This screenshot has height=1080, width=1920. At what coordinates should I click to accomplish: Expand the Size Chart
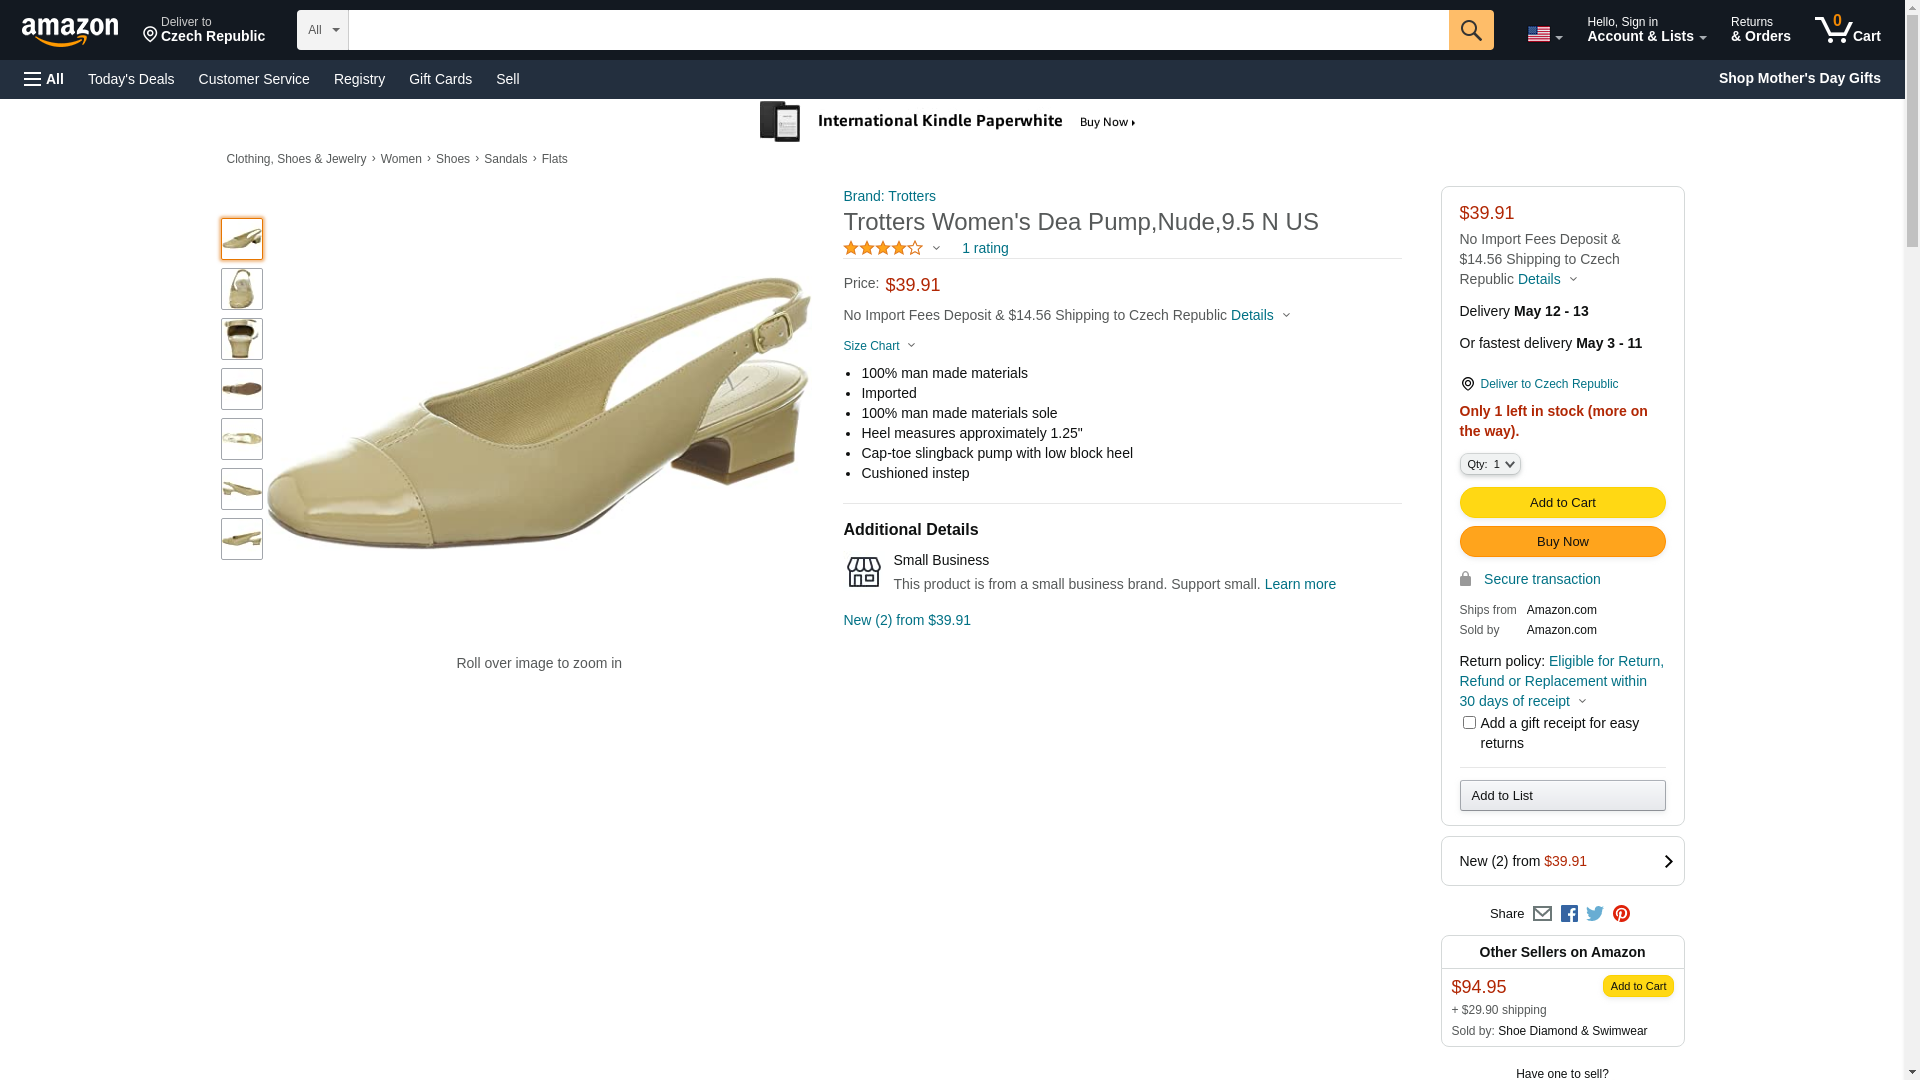coord(879,346)
